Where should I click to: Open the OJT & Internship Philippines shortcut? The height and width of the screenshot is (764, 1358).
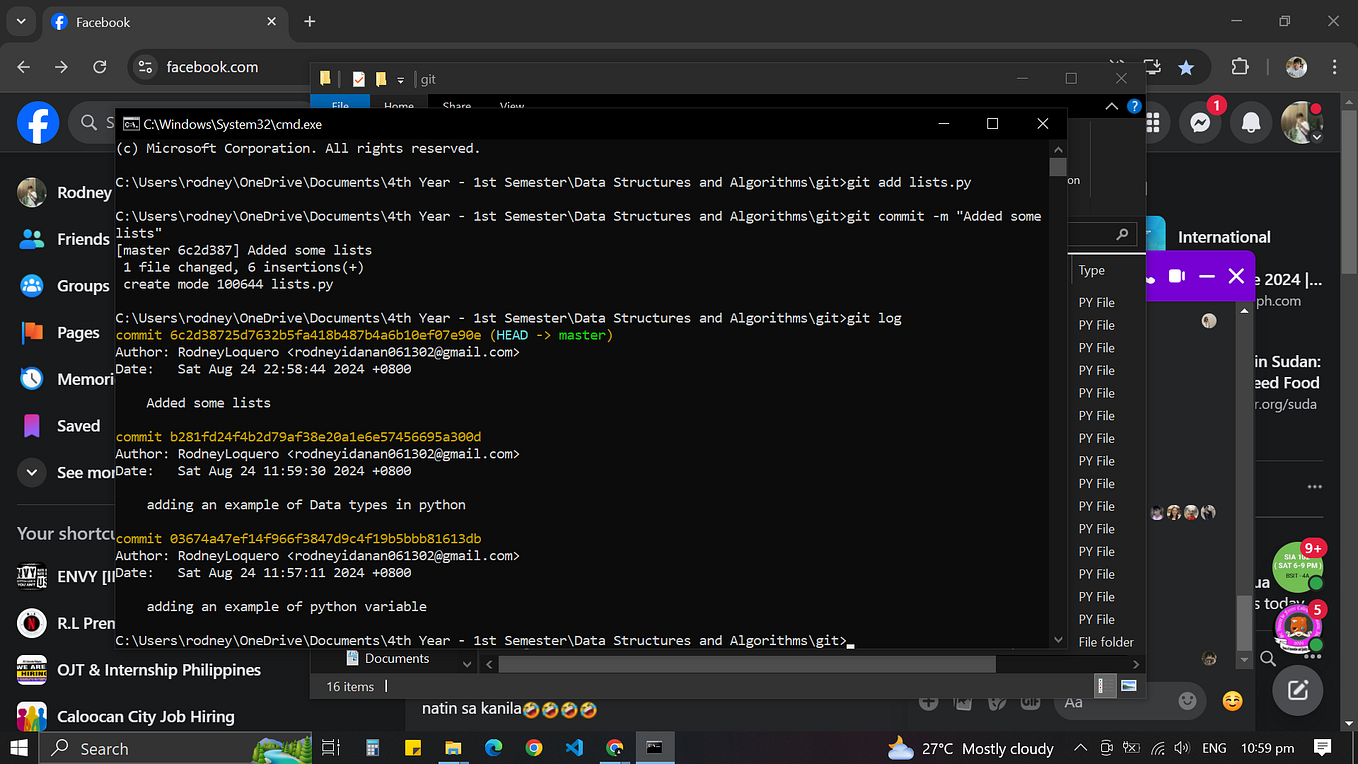160,669
